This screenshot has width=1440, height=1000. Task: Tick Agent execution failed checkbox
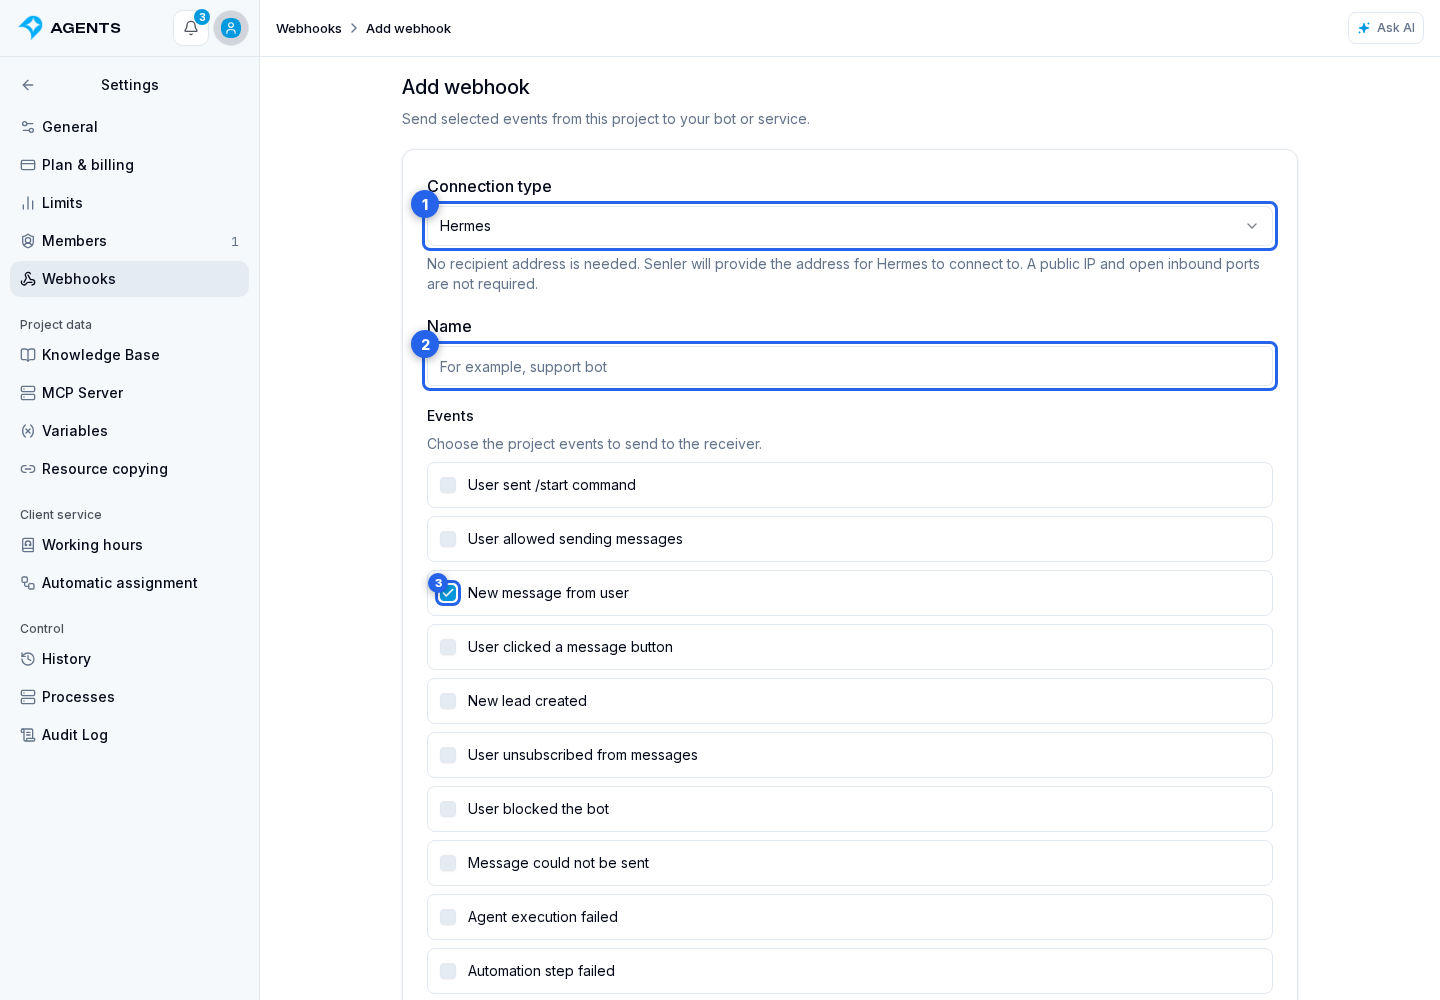click(448, 917)
